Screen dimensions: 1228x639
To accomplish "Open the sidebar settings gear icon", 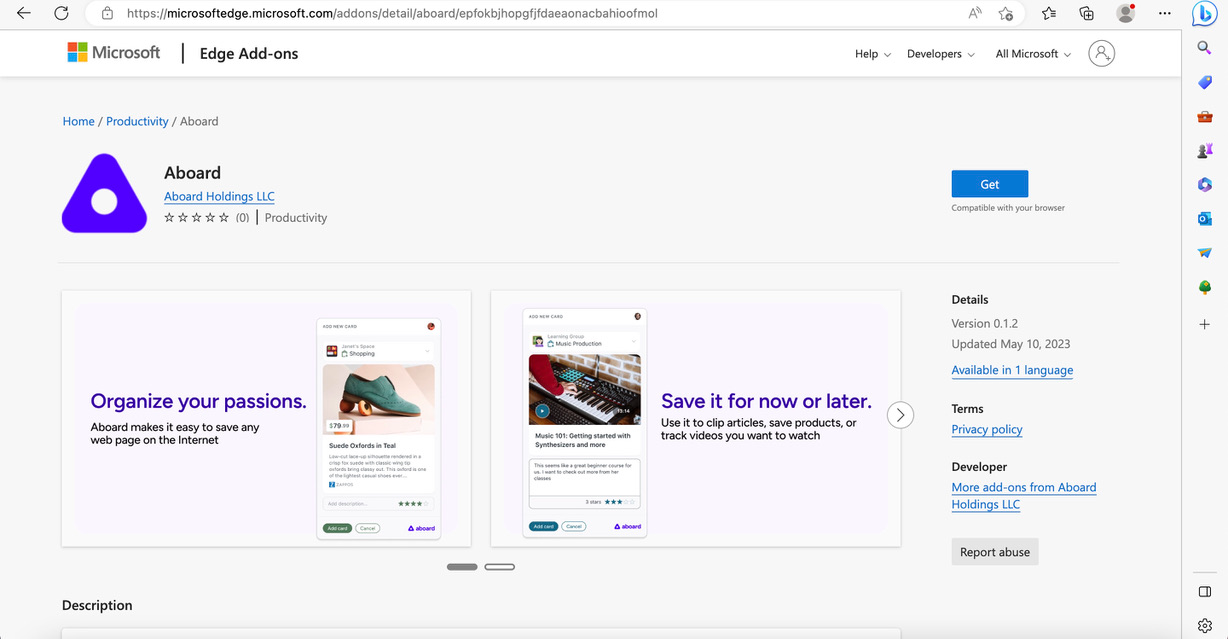I will [x=1205, y=626].
